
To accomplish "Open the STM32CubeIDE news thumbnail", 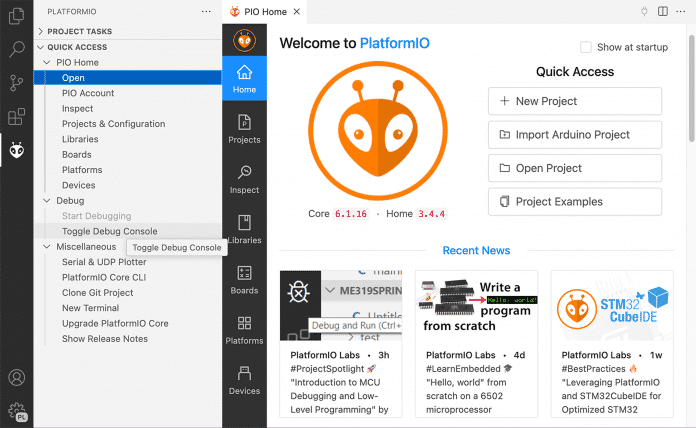I will [611, 305].
